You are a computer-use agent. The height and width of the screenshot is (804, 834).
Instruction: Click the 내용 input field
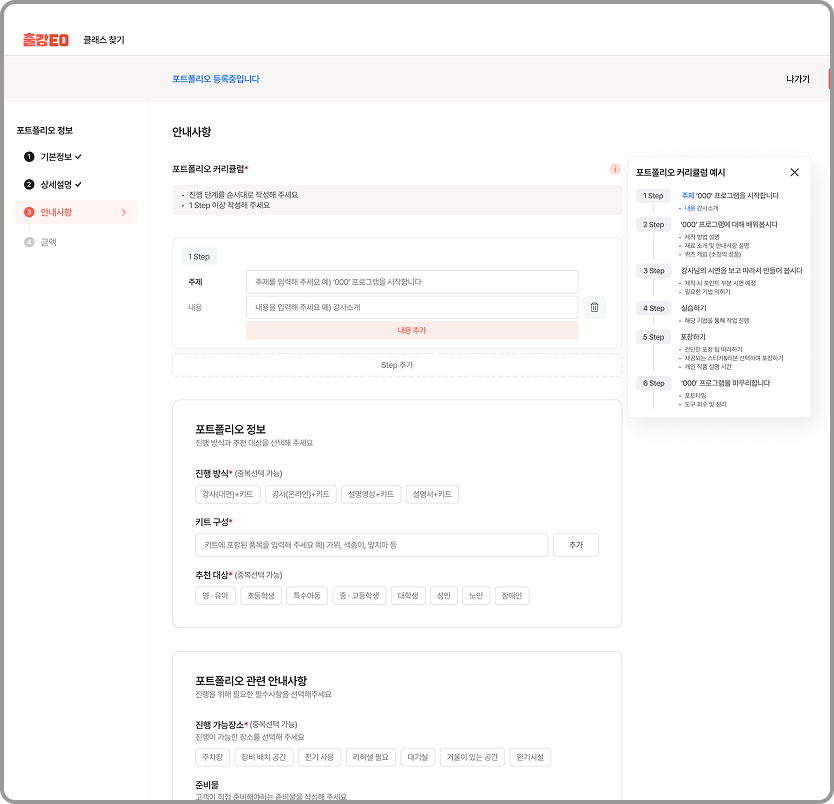pos(412,307)
